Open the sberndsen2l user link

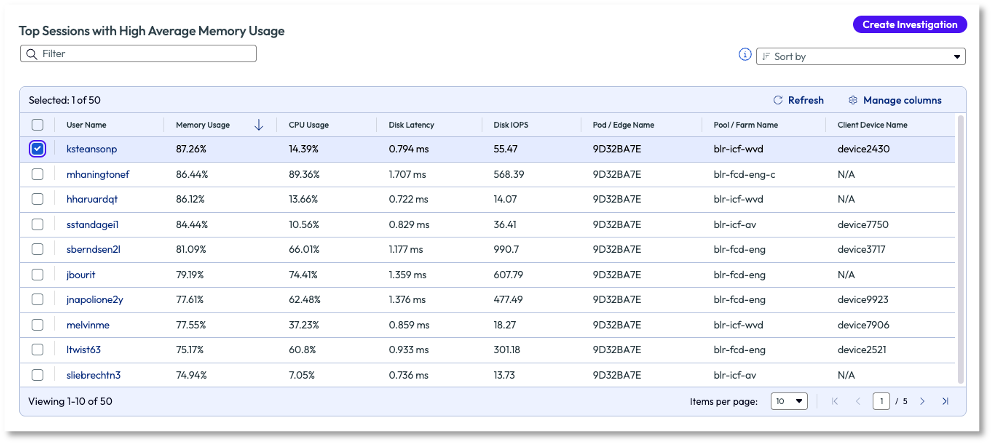tap(93, 249)
